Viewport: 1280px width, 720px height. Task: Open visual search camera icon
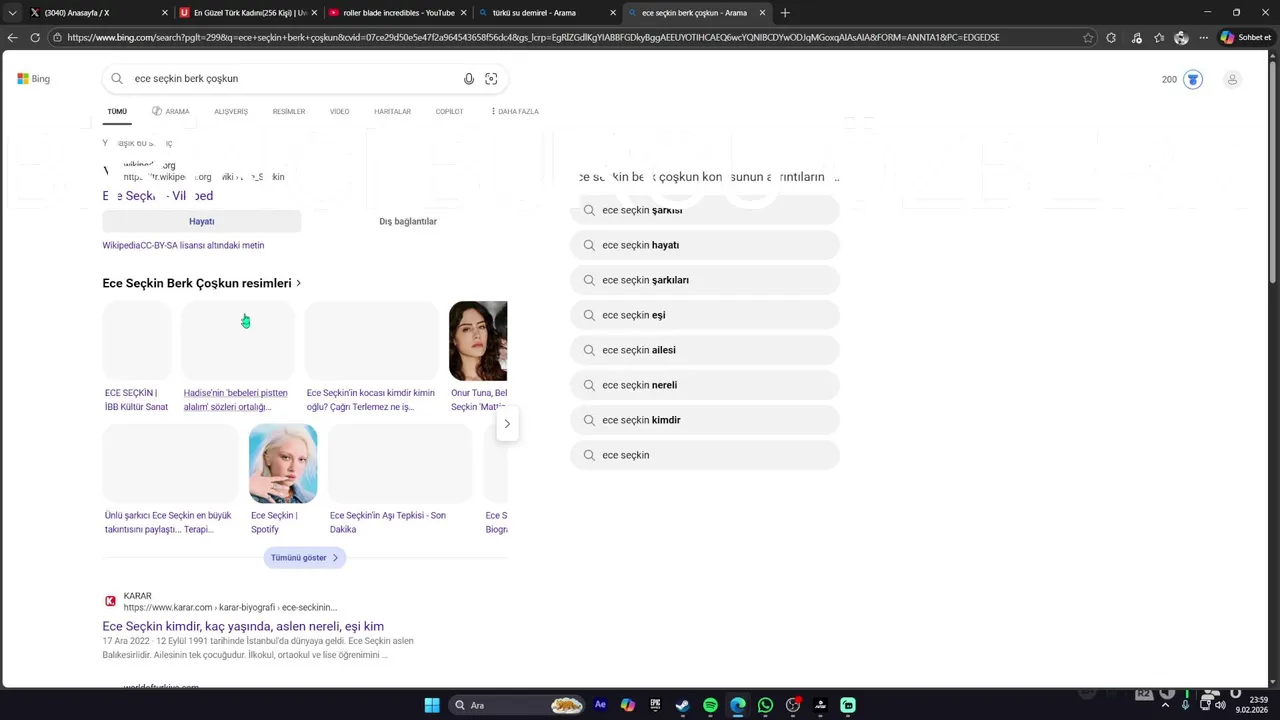491,79
